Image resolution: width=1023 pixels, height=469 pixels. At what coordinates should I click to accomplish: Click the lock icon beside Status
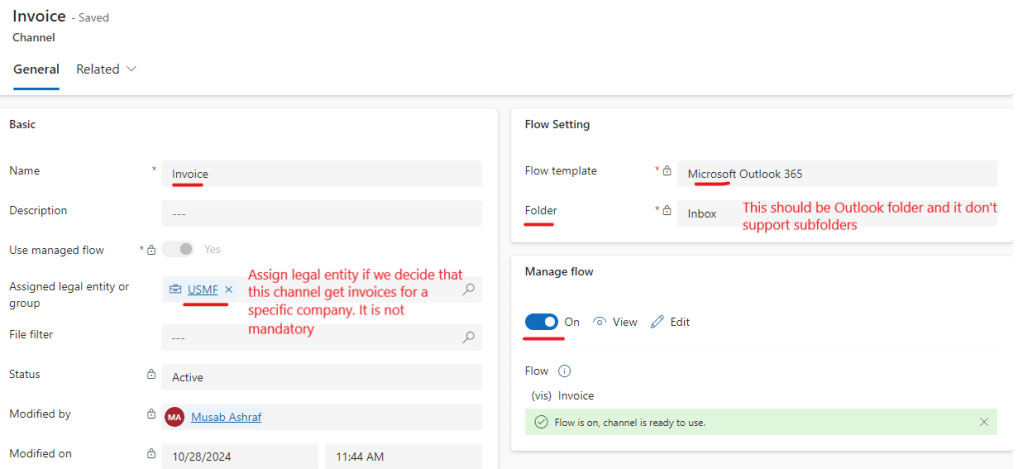[151, 375]
